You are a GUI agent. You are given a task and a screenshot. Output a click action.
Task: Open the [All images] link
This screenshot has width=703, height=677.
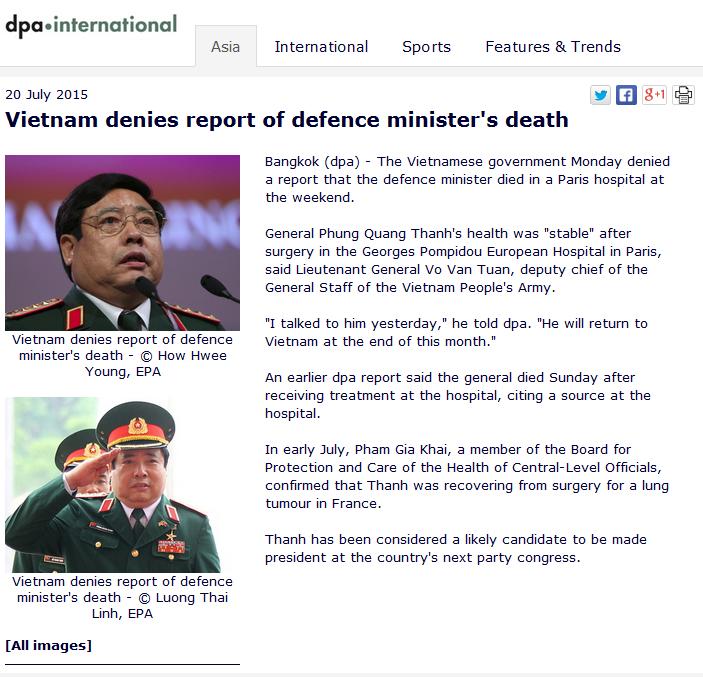pos(48,645)
